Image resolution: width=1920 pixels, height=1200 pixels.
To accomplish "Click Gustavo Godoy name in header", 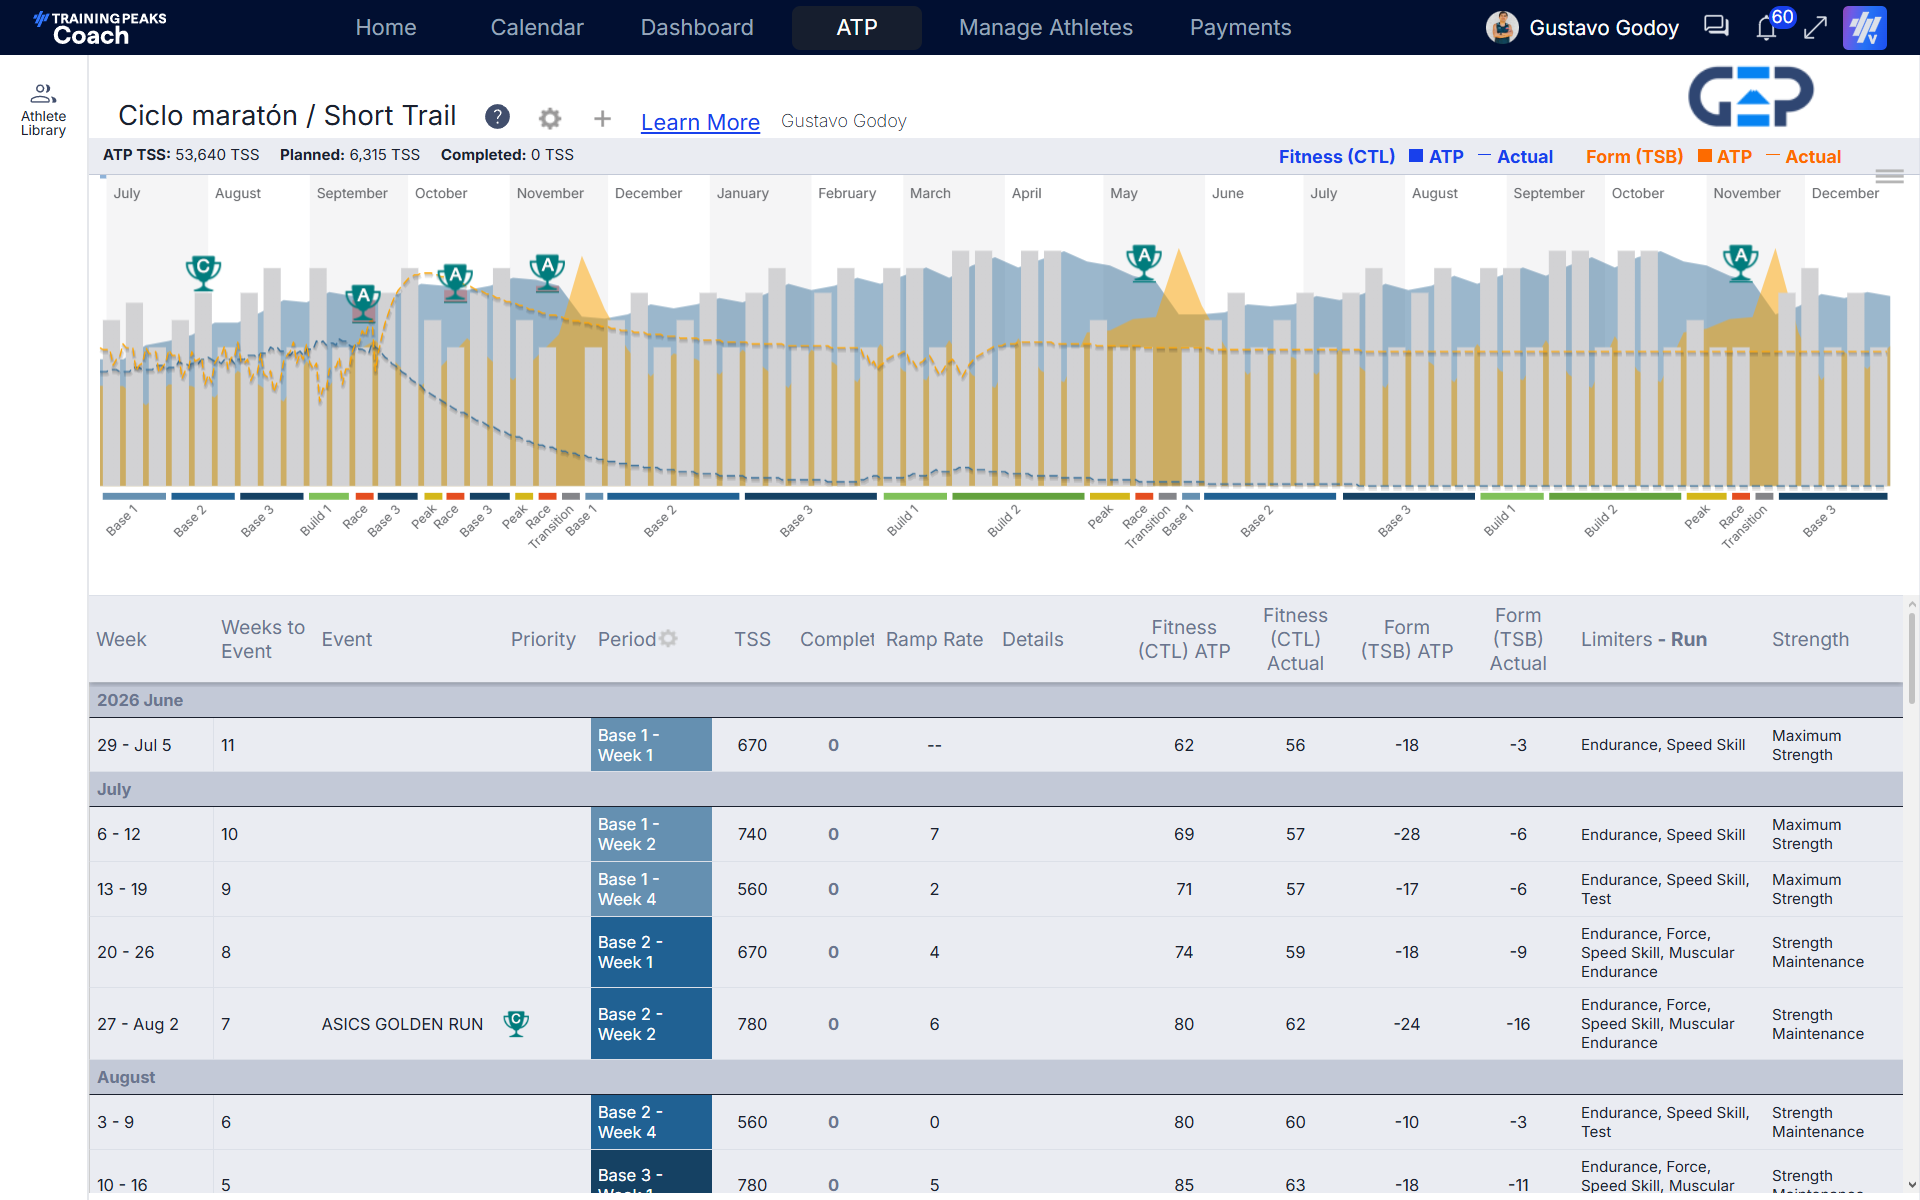I will coord(1603,28).
